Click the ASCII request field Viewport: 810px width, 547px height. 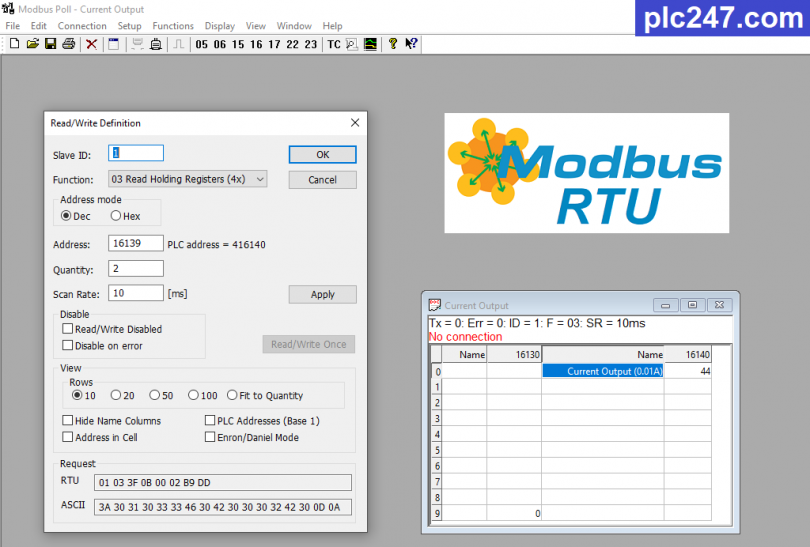[223, 507]
